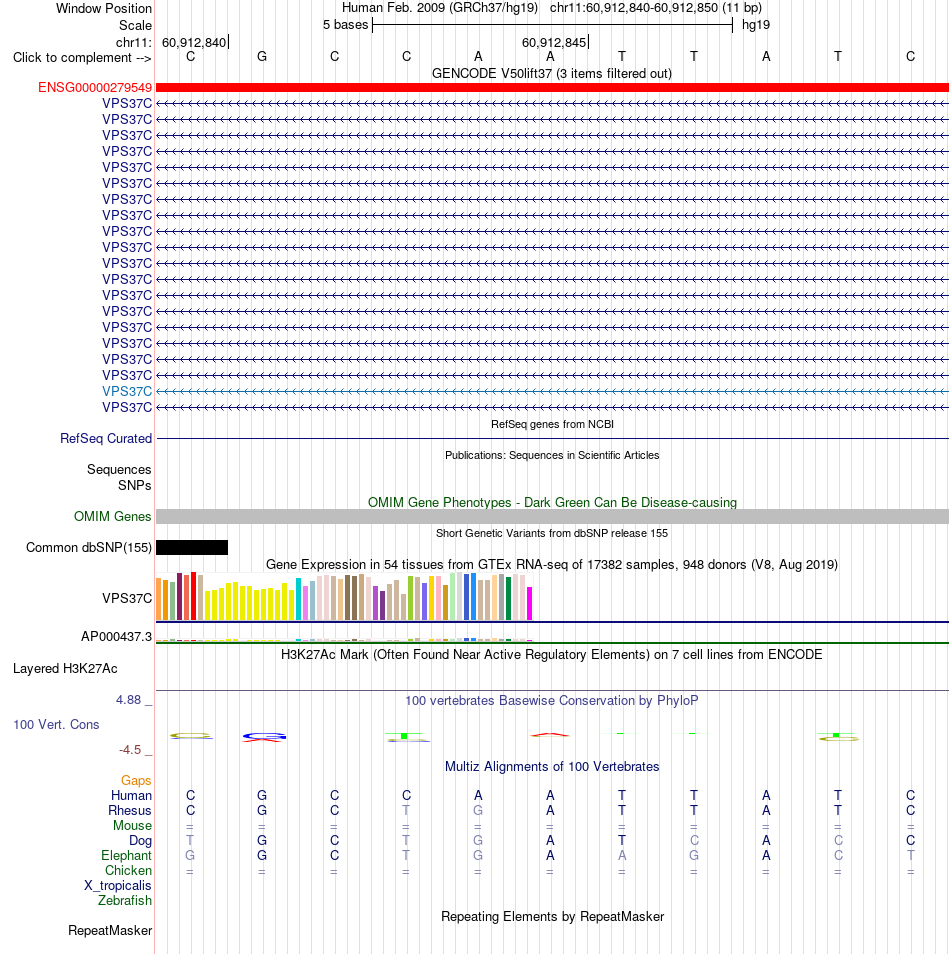Click the Rhesus species label
The height and width of the screenshot is (954, 950).
point(130,810)
